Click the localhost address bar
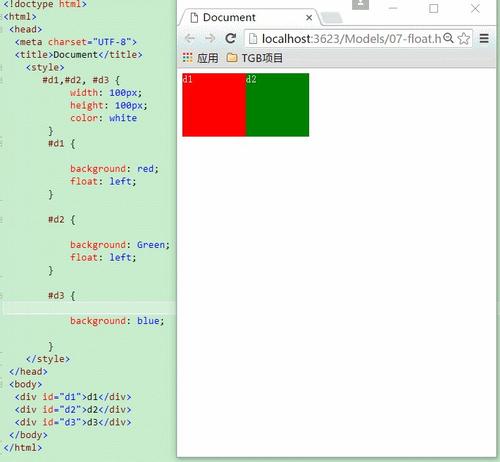 click(352, 39)
